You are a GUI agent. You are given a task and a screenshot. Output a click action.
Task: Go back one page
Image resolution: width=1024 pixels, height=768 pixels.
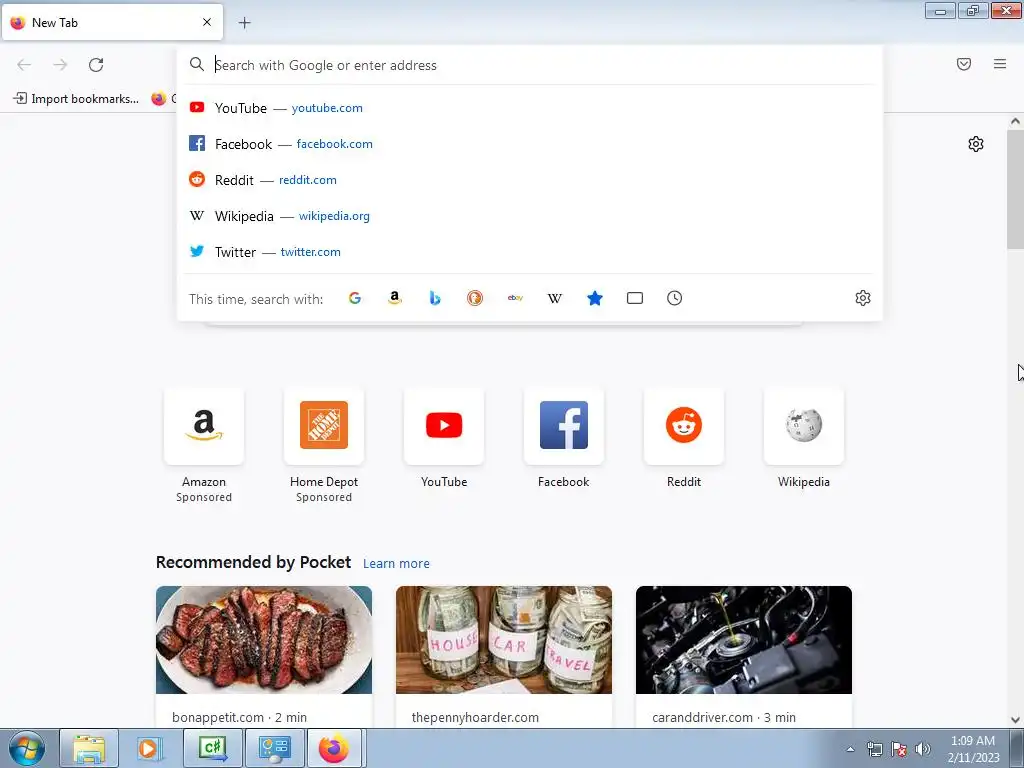(24, 65)
